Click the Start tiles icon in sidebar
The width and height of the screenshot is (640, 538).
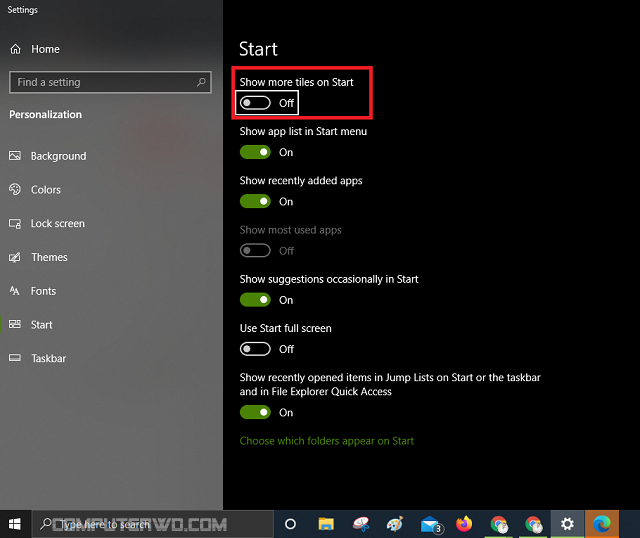(x=15, y=324)
